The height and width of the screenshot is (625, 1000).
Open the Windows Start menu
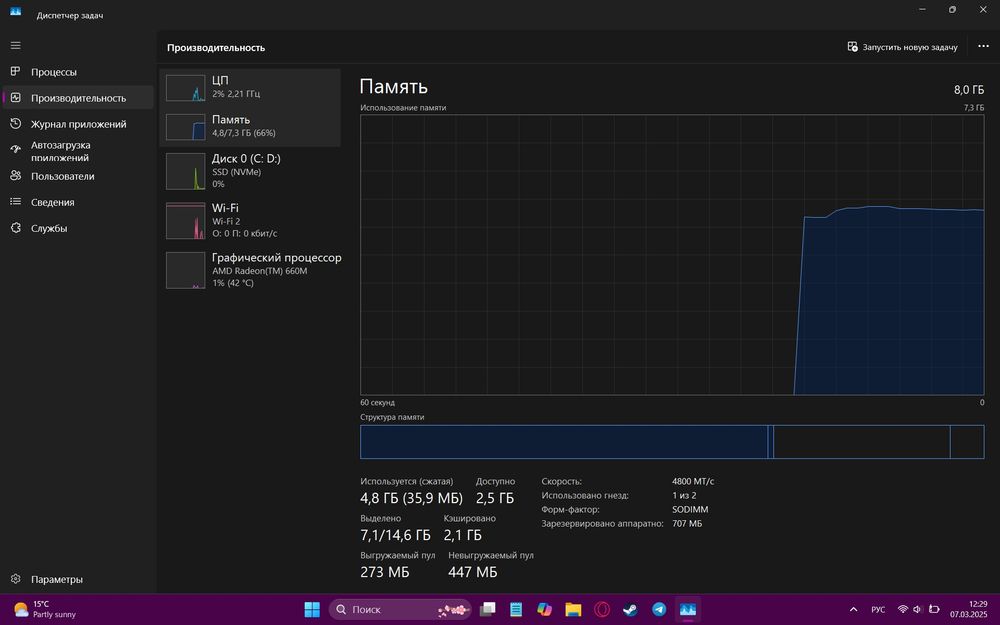click(312, 609)
